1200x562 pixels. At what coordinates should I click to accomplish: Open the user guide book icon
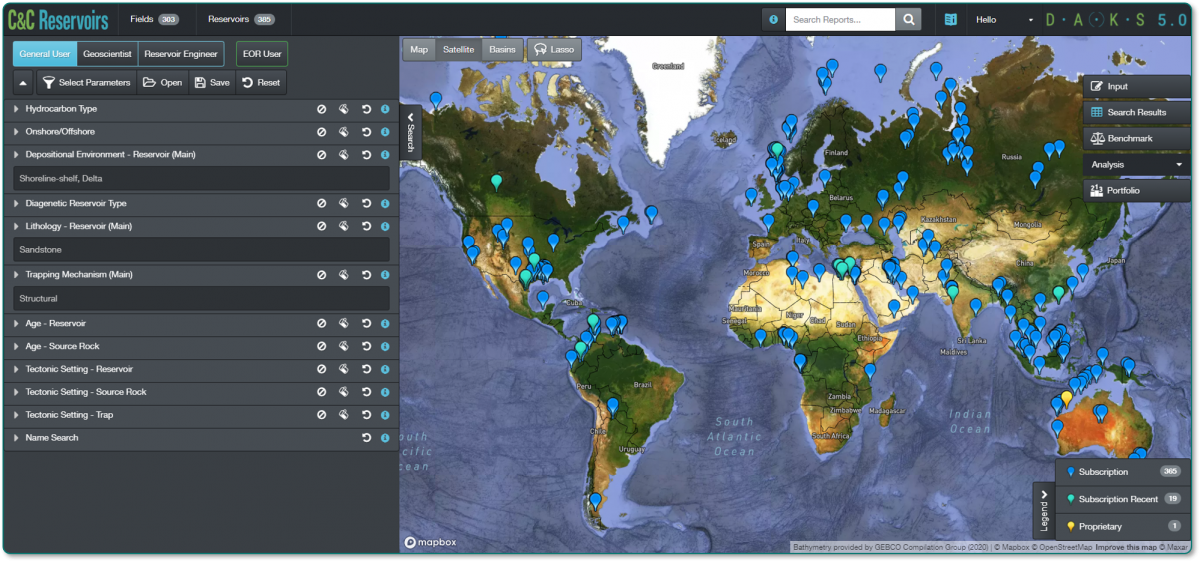tap(951, 20)
